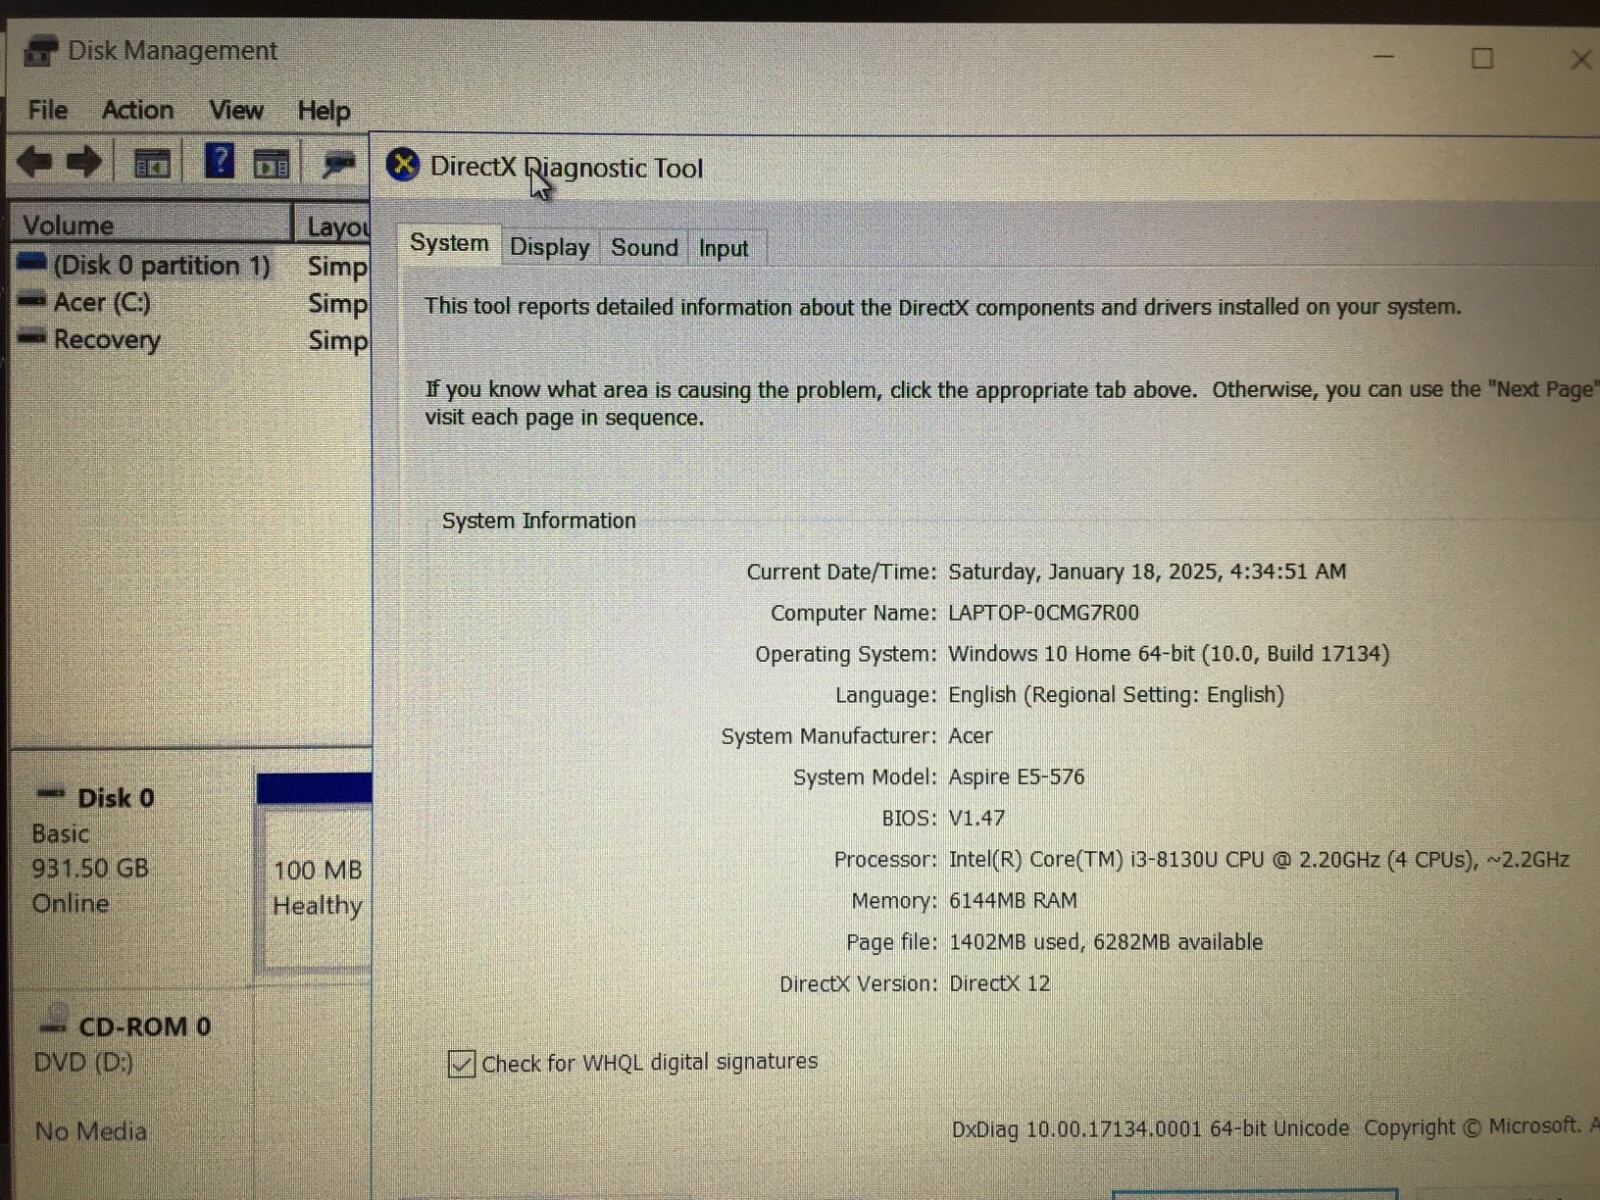Click the Disk 0 drive icon

(x=51, y=794)
